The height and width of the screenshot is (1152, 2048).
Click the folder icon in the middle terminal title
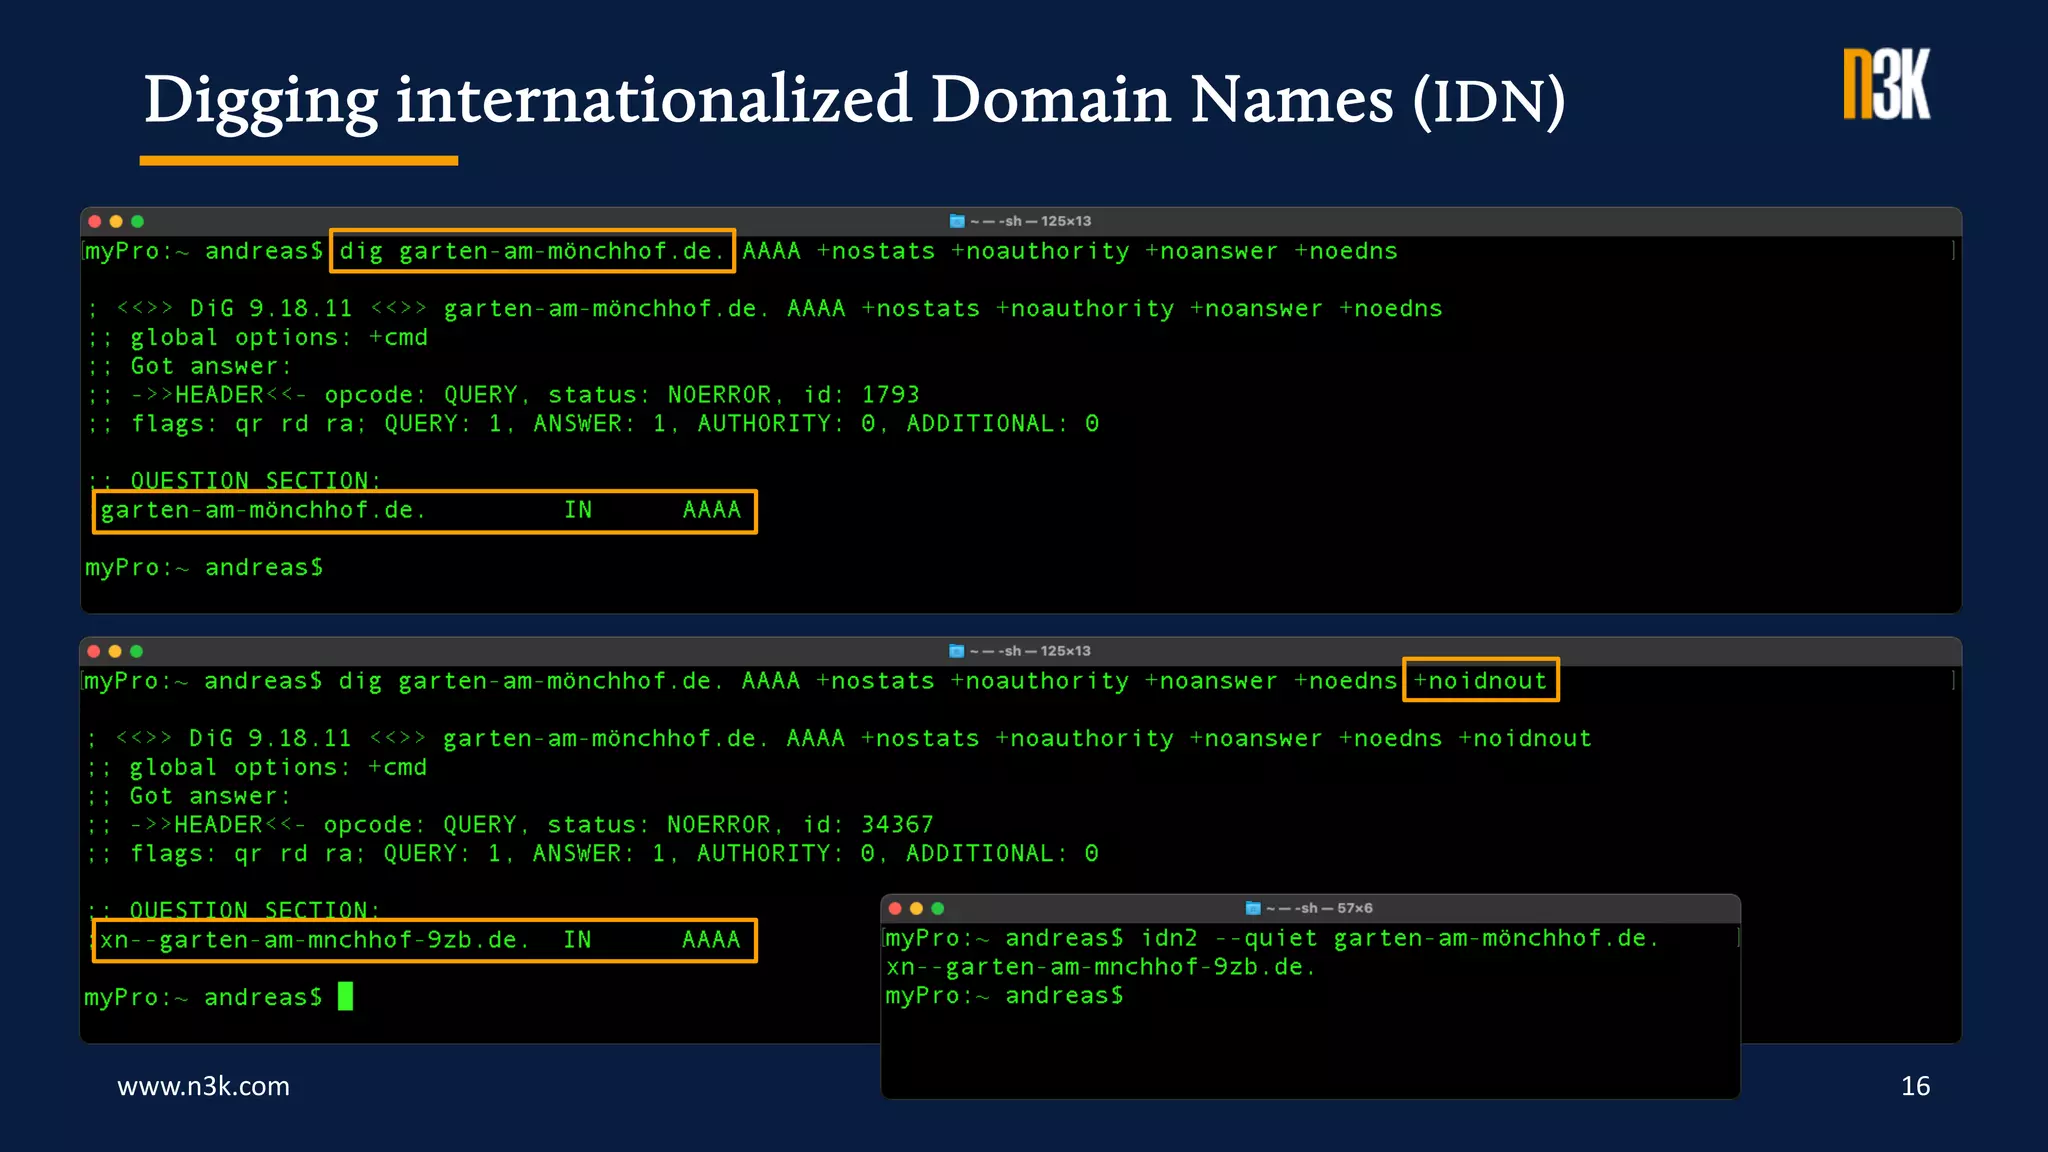click(956, 651)
